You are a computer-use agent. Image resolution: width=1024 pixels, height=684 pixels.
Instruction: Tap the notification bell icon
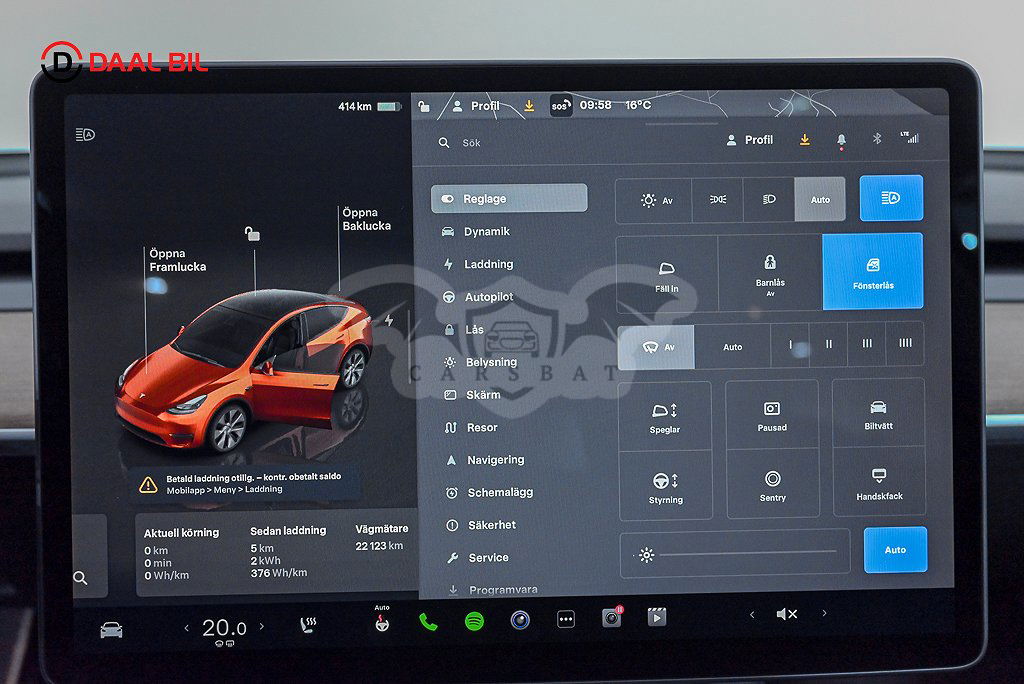(841, 140)
